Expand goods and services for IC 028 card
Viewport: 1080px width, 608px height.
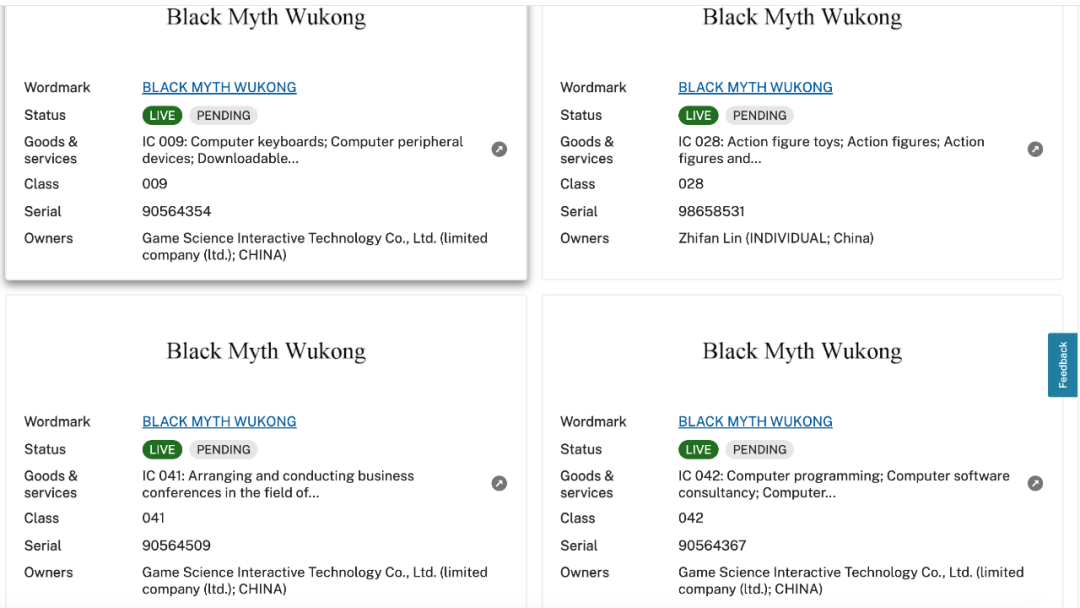pyautogui.click(x=1035, y=150)
